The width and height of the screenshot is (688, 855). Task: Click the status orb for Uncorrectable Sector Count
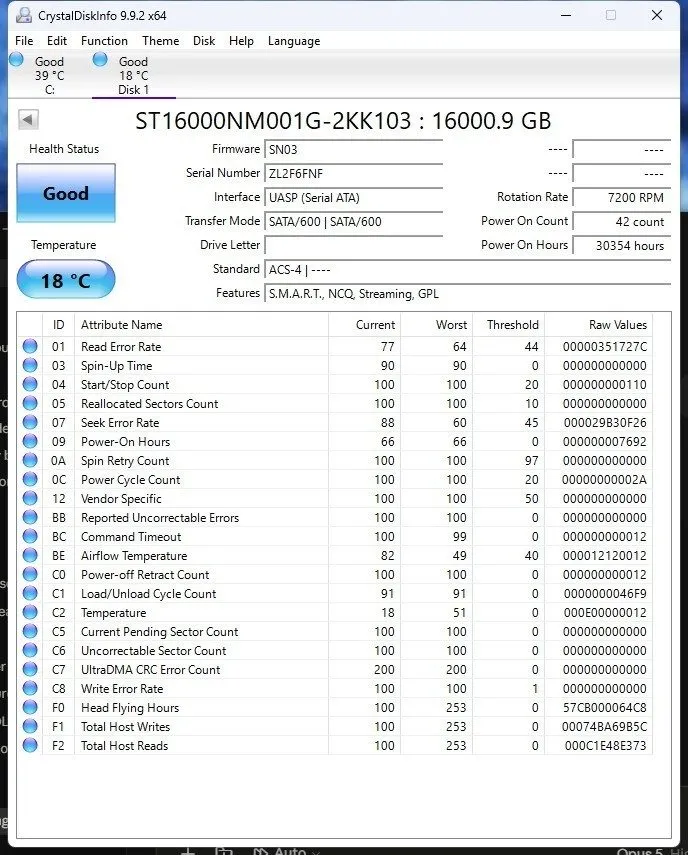(x=30, y=651)
